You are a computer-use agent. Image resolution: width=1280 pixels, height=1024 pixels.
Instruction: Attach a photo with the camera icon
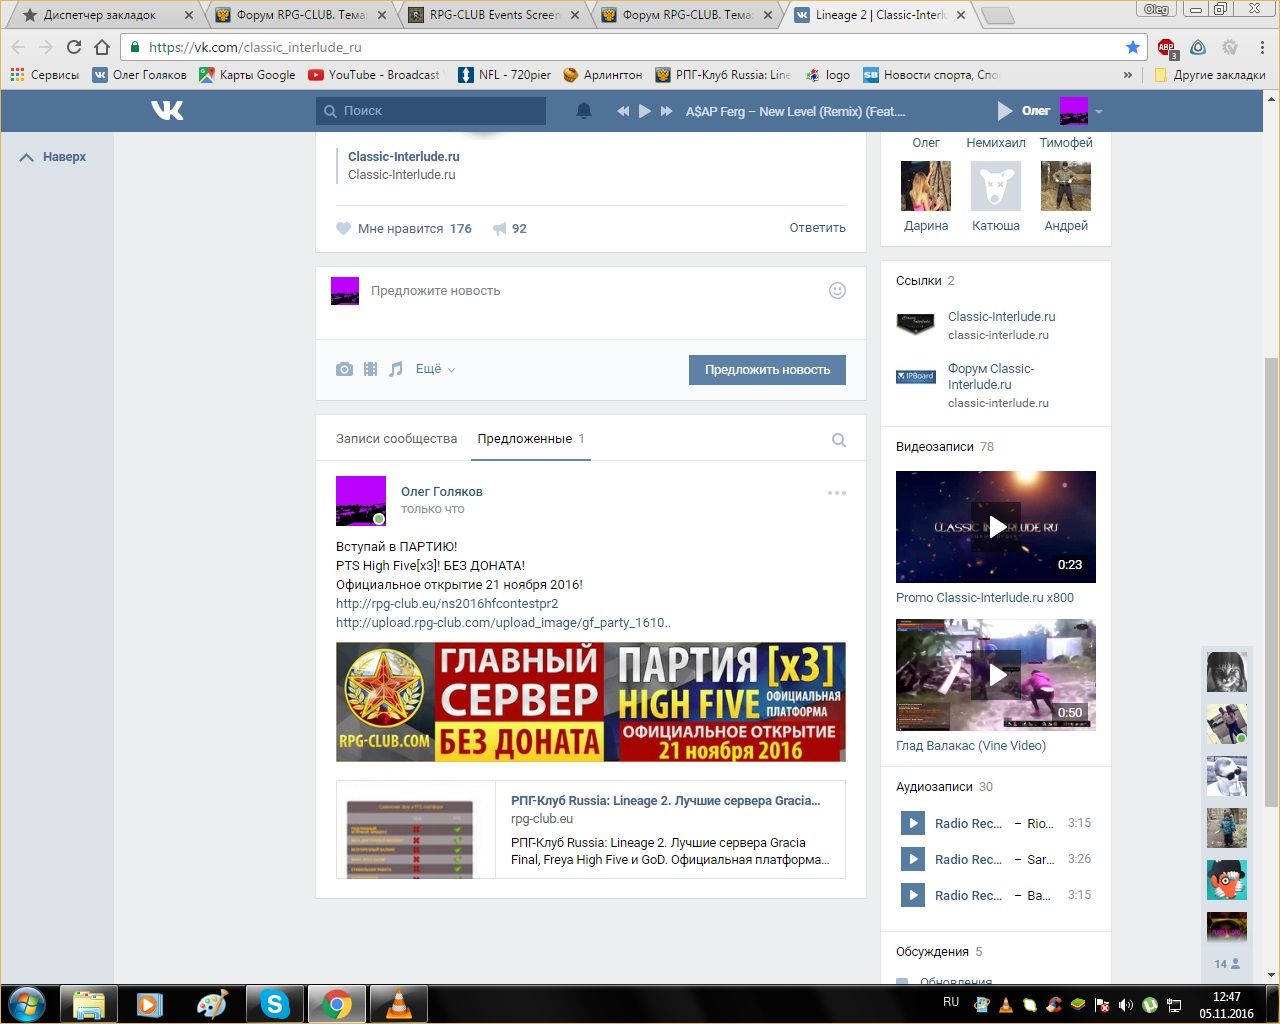344,369
